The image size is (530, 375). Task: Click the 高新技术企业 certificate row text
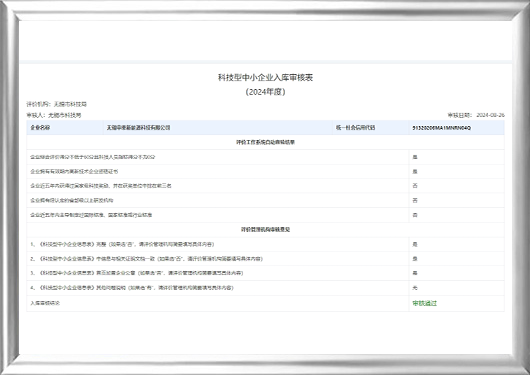74,171
